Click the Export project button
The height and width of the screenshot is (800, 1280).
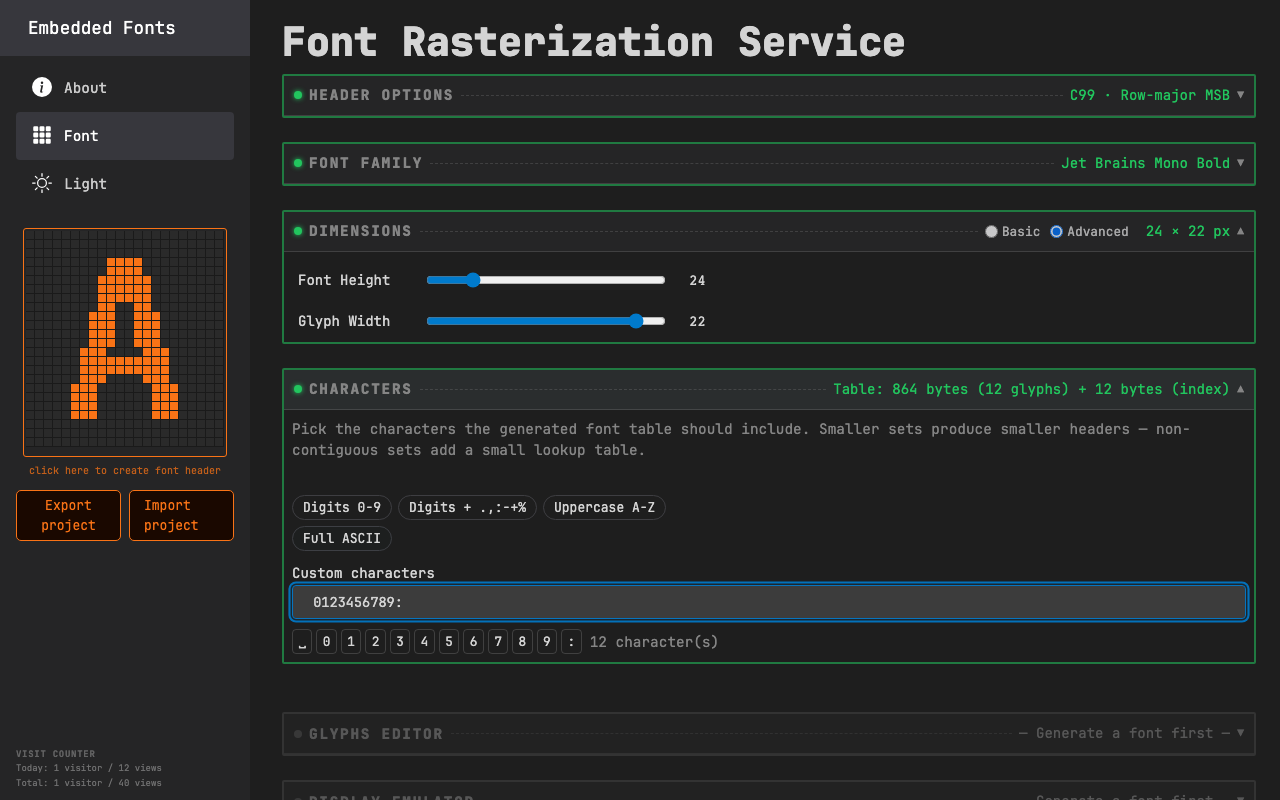[x=68, y=515]
